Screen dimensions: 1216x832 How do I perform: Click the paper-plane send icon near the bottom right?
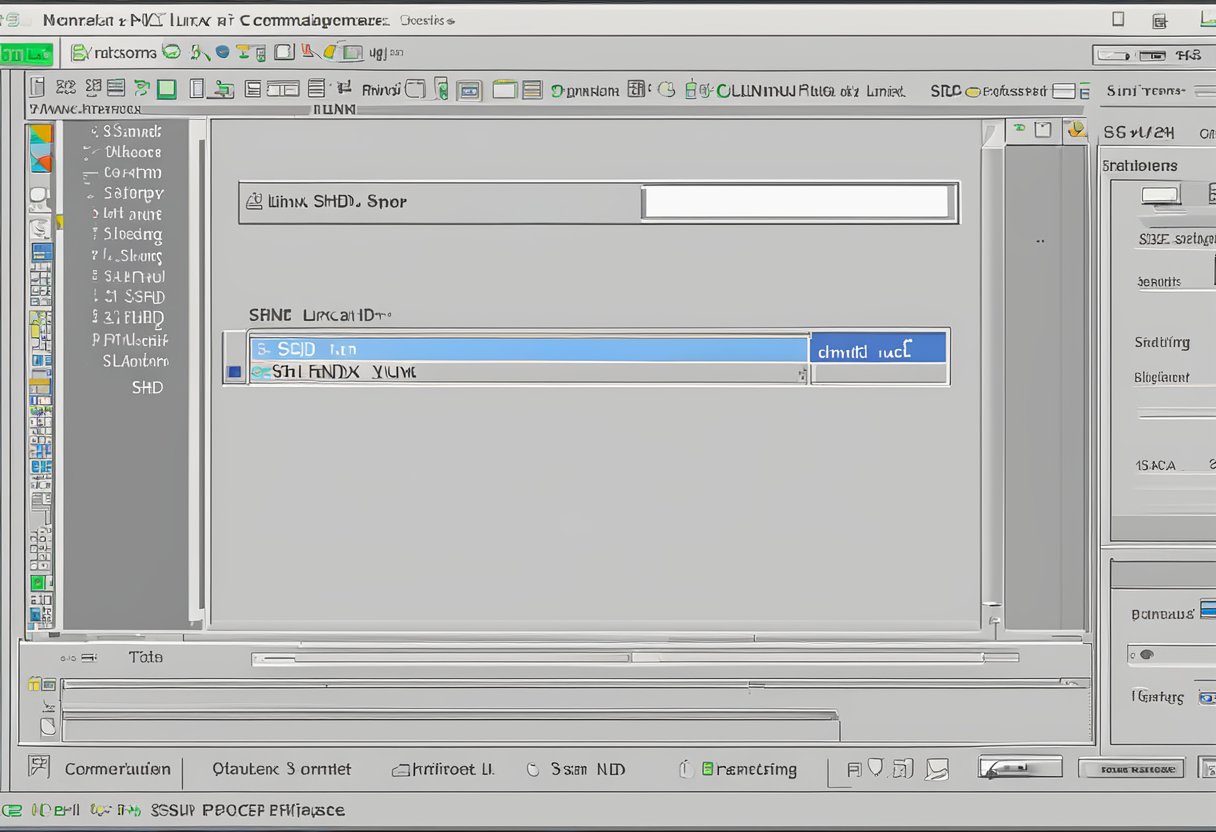point(933,770)
